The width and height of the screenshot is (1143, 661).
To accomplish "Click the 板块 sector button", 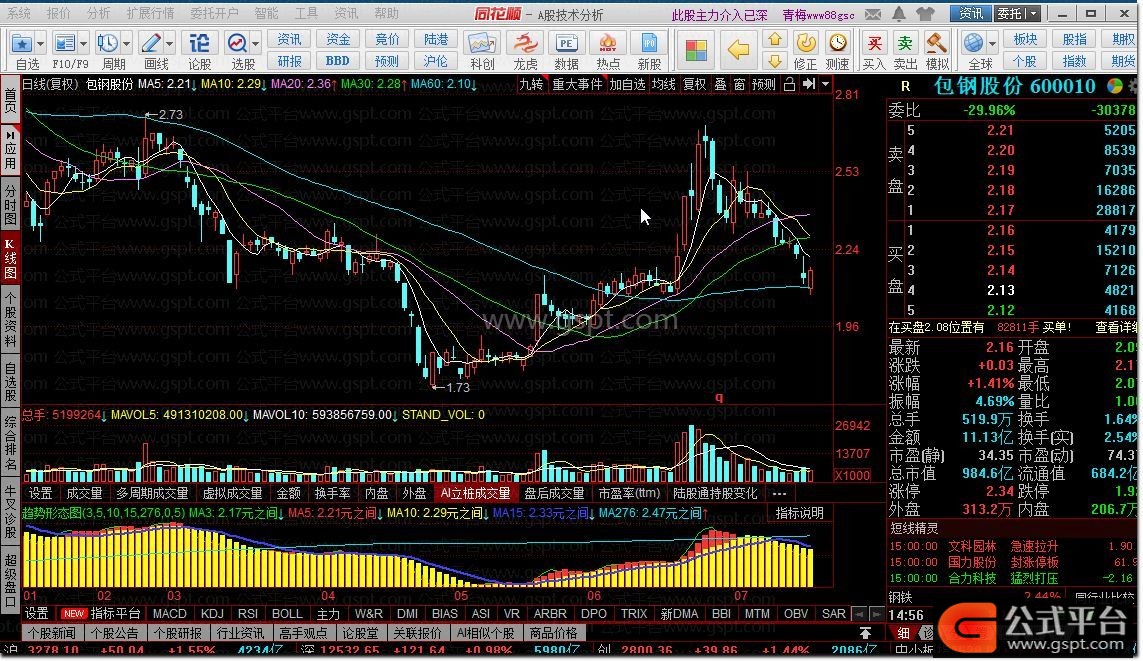I will [x=1025, y=39].
